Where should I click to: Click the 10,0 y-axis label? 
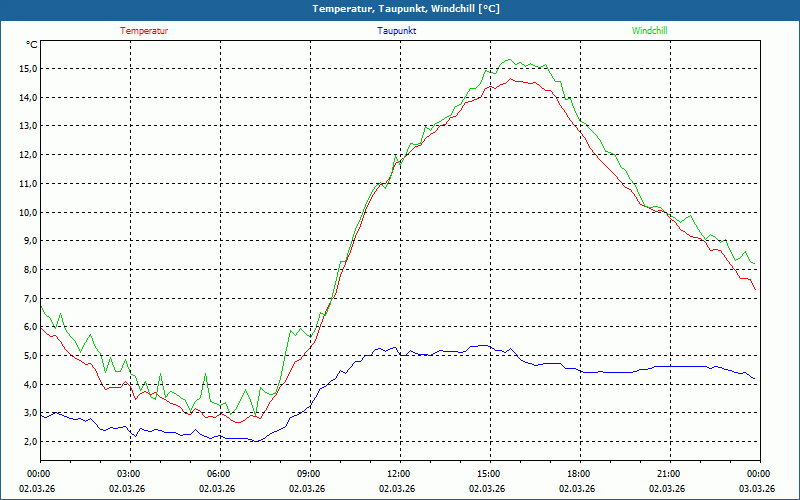[x=29, y=212]
